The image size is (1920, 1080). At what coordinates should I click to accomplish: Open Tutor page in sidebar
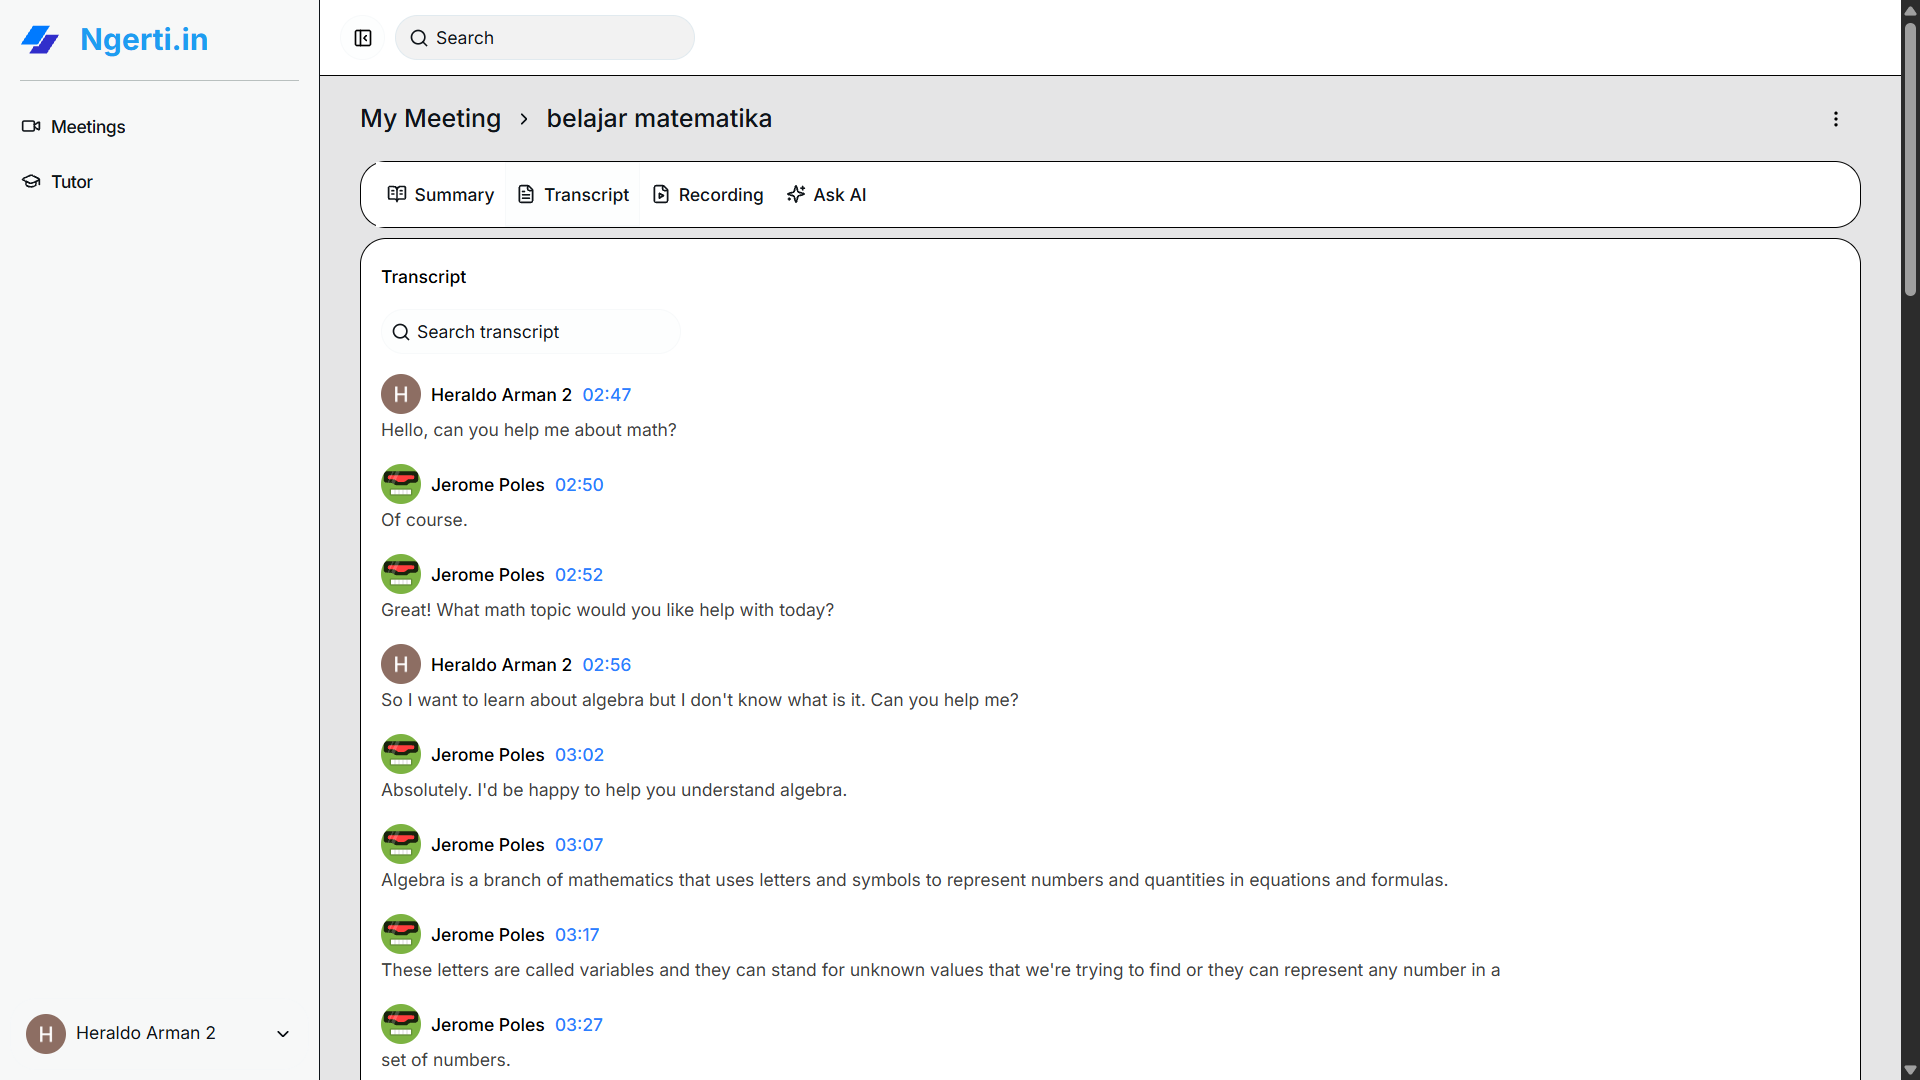(71, 182)
